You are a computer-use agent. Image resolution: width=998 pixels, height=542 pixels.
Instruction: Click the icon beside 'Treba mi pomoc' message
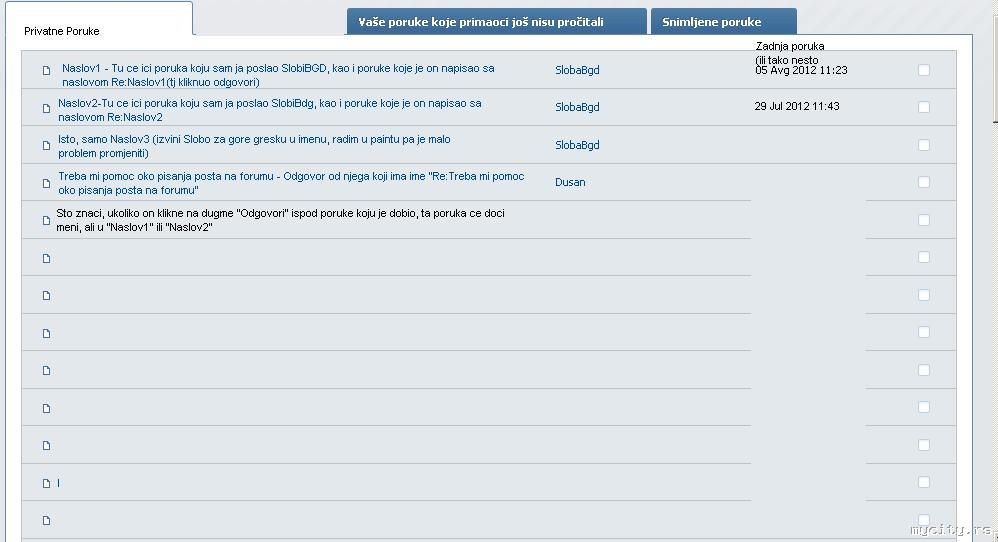[46, 183]
